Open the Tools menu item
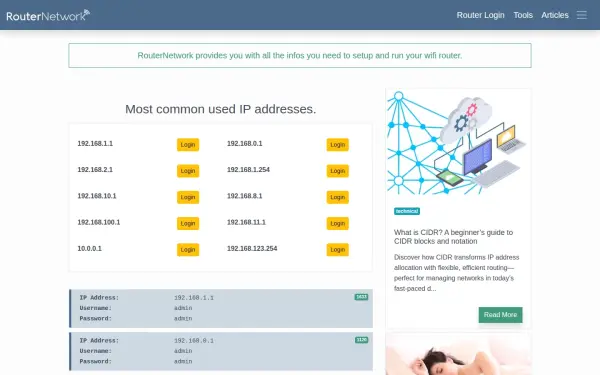 [523, 15]
